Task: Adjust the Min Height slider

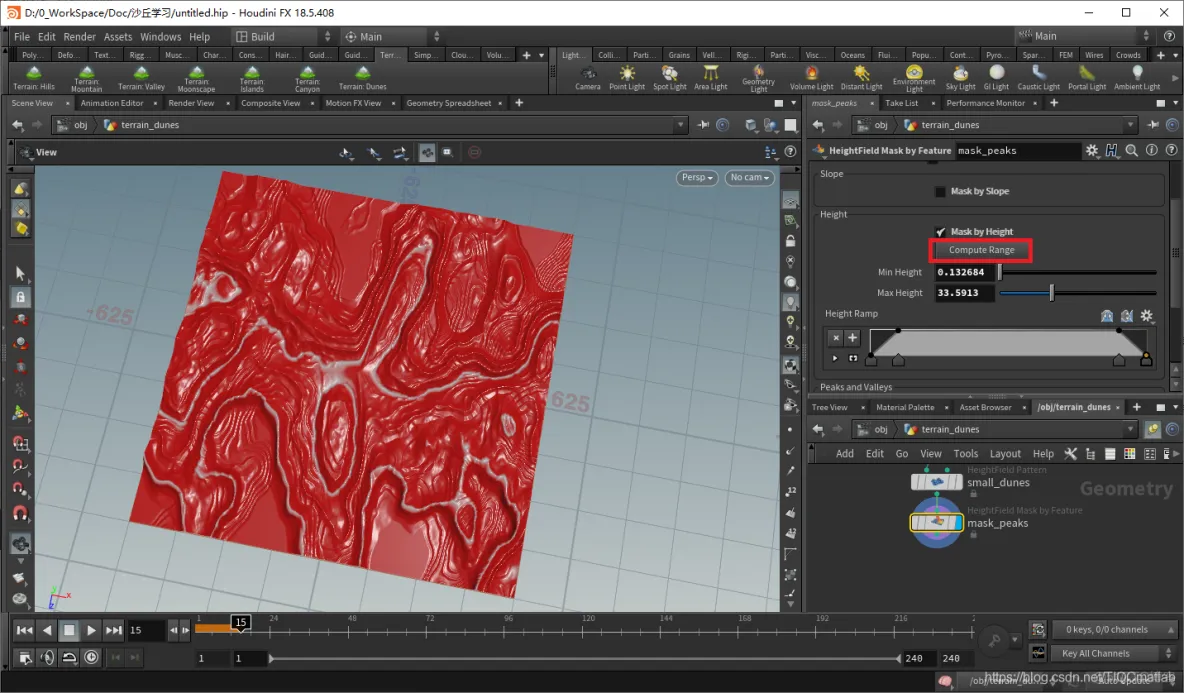Action: pyautogui.click(x=1078, y=272)
